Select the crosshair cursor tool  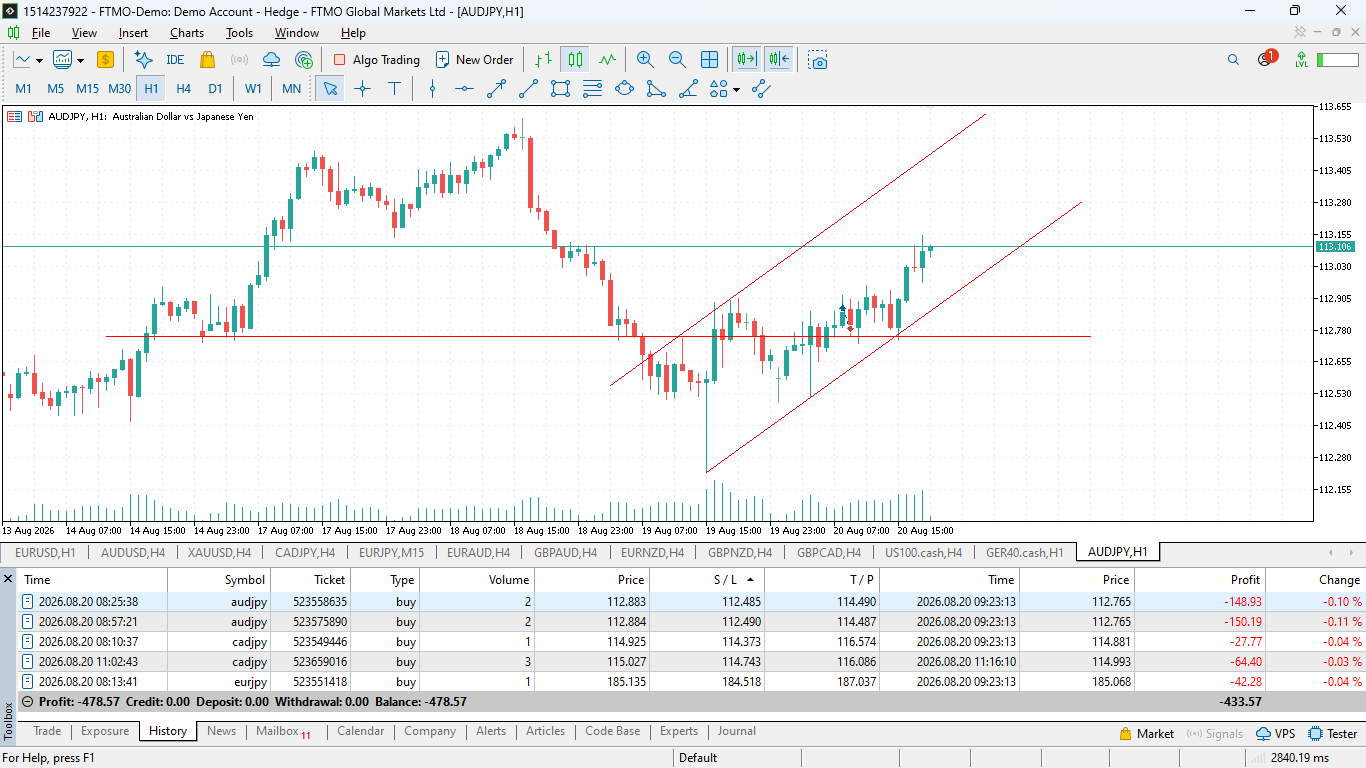pyautogui.click(x=363, y=89)
